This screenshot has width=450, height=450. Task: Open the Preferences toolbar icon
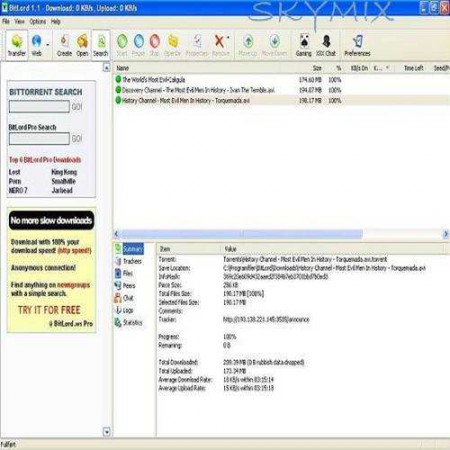(x=357, y=45)
